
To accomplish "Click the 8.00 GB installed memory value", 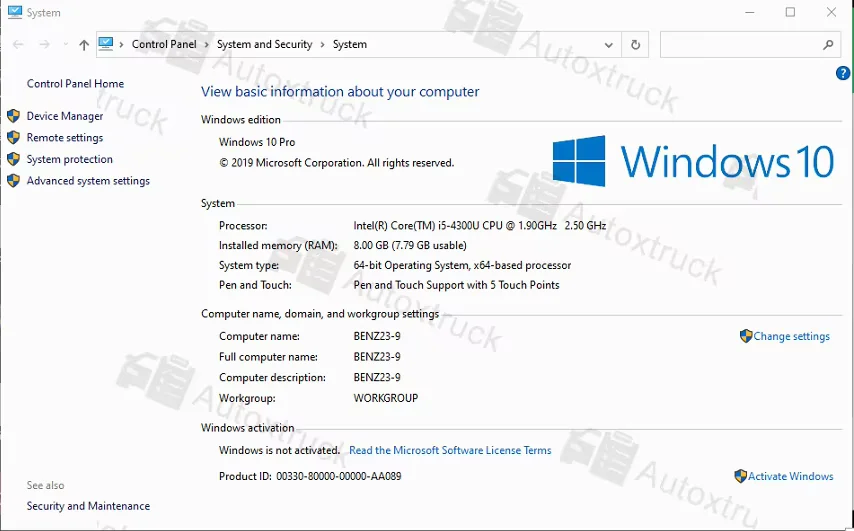I will point(410,246).
